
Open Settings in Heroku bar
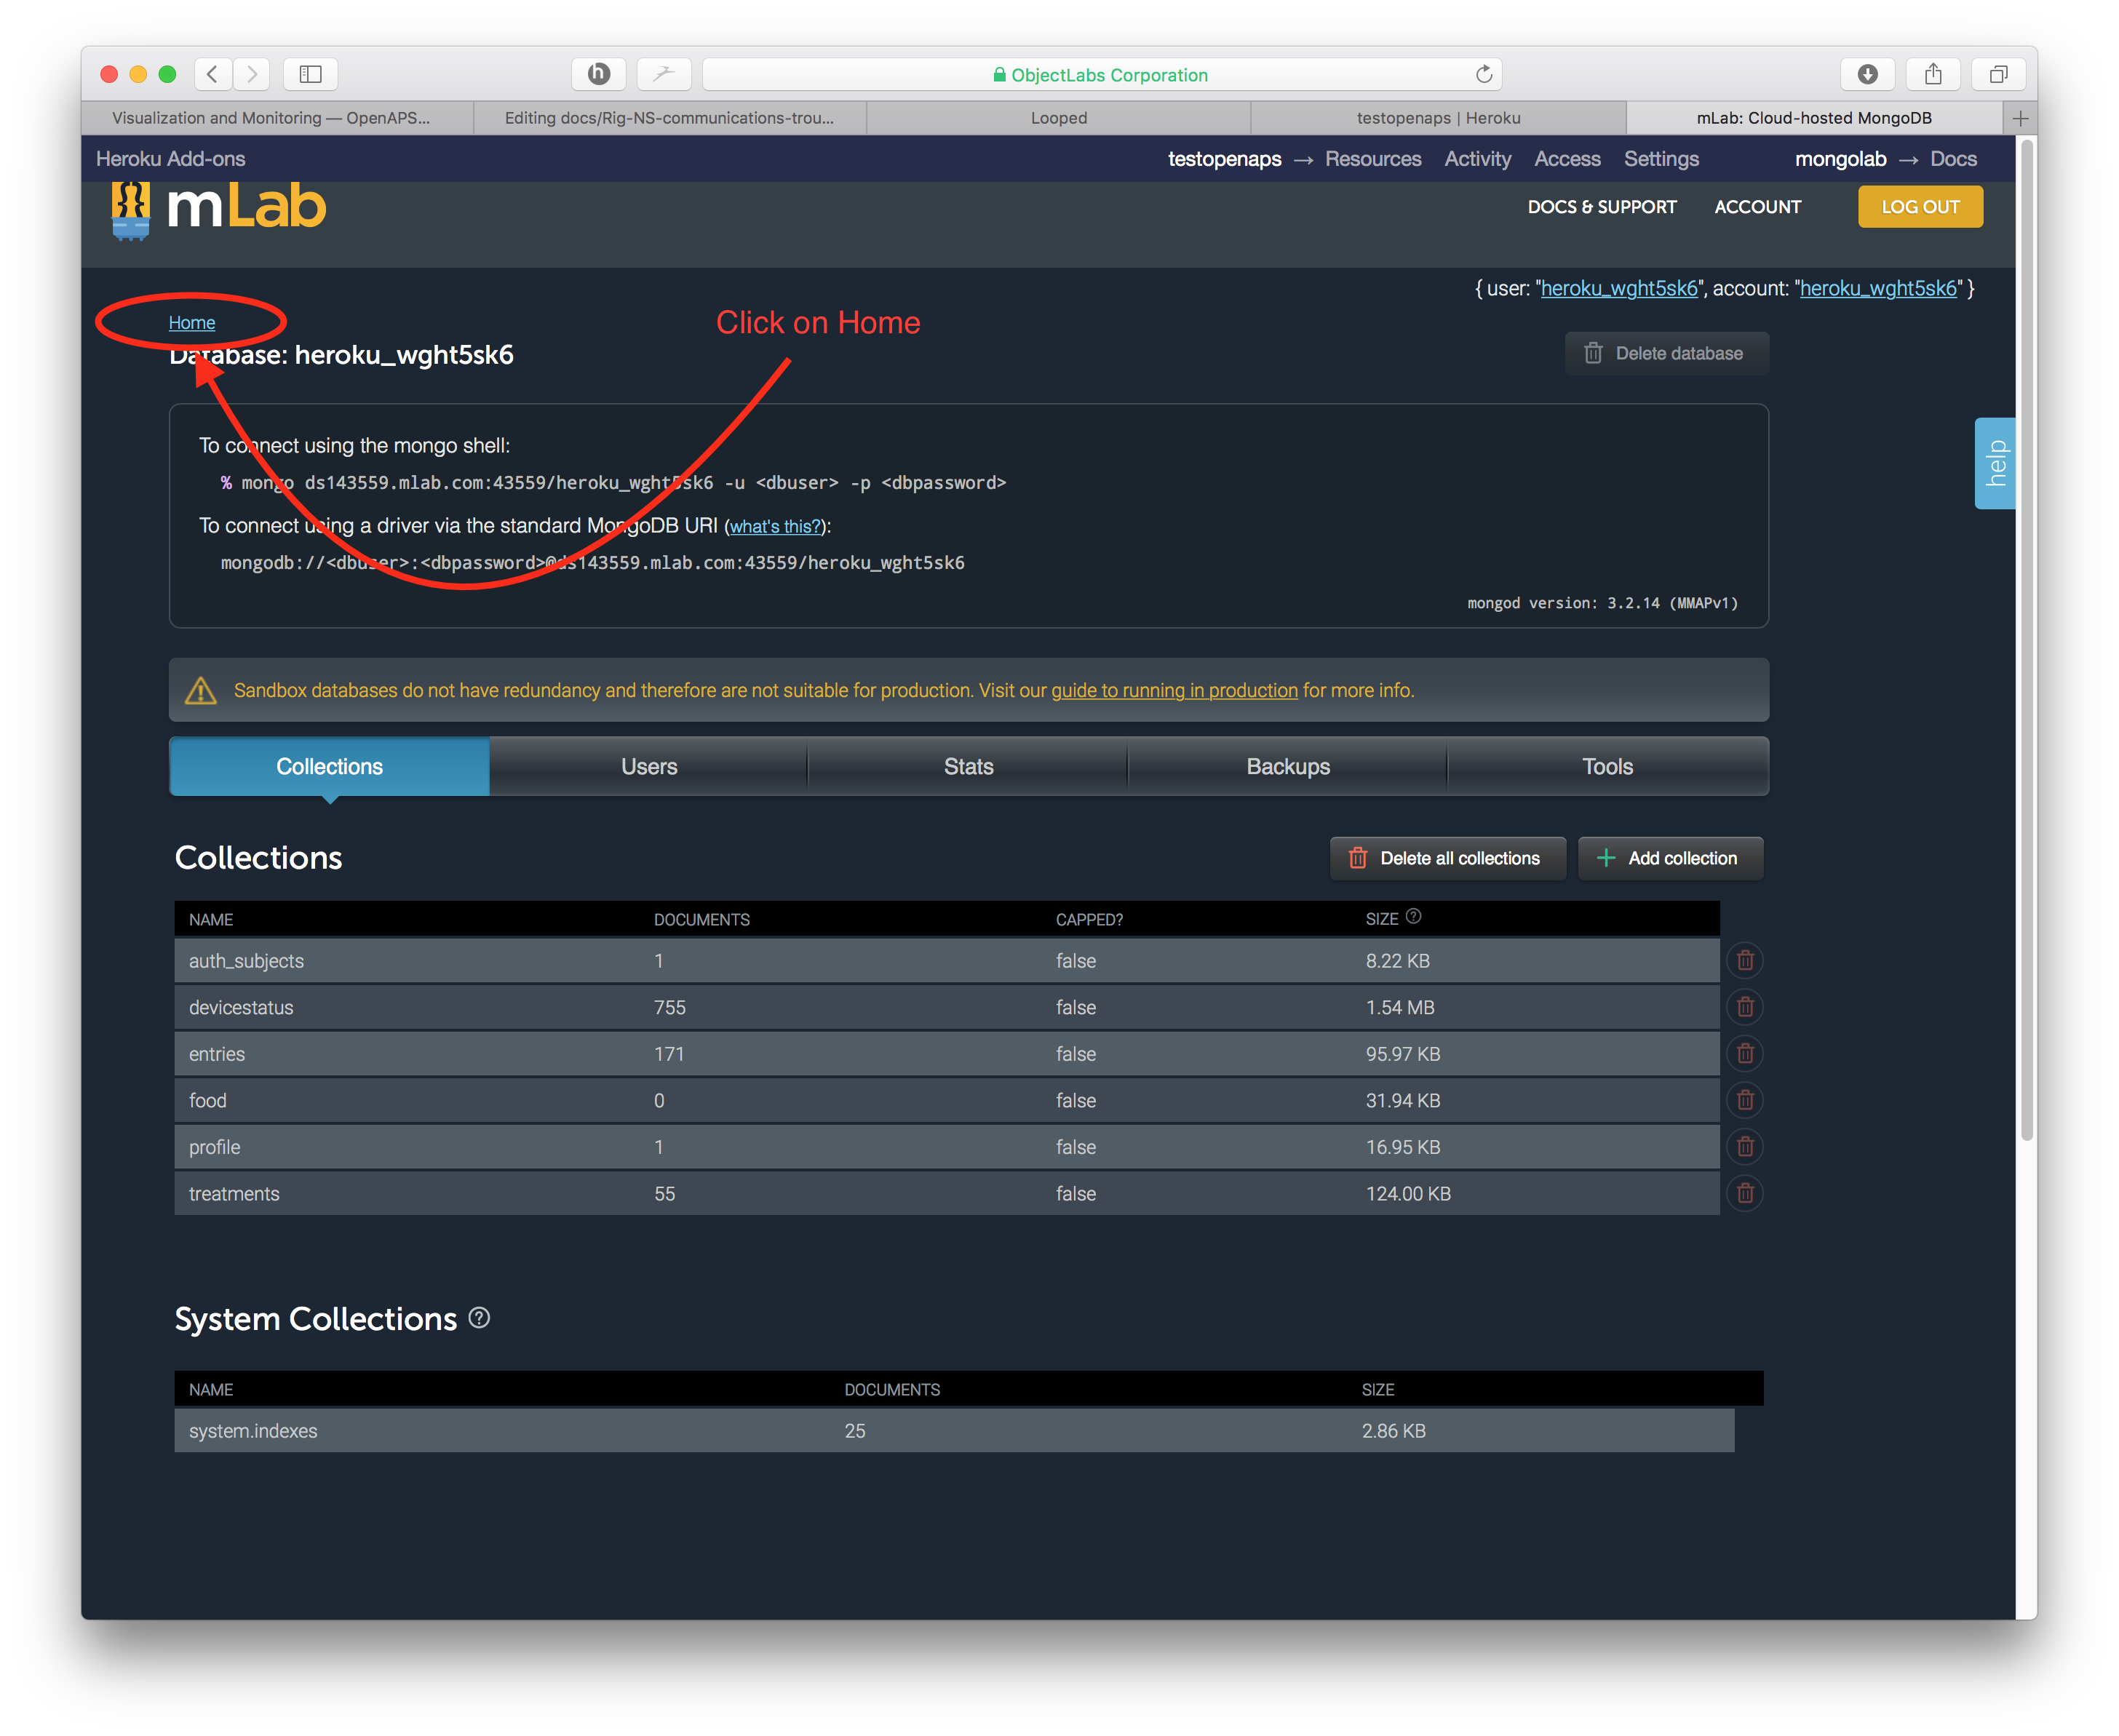click(1661, 159)
